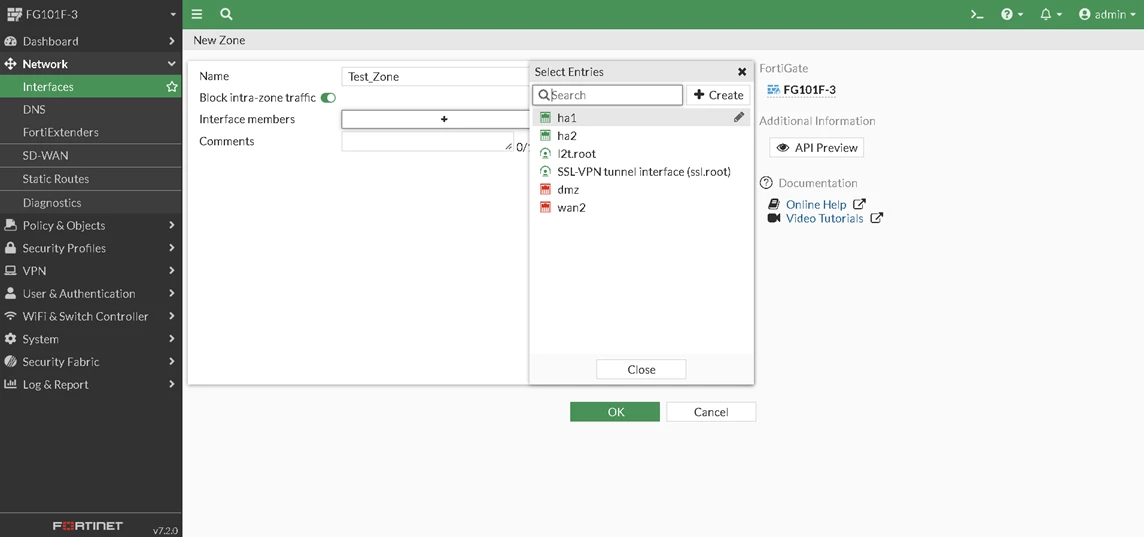Click the Log & Report chart icon
The width and height of the screenshot is (1144, 537).
[x=10, y=385]
